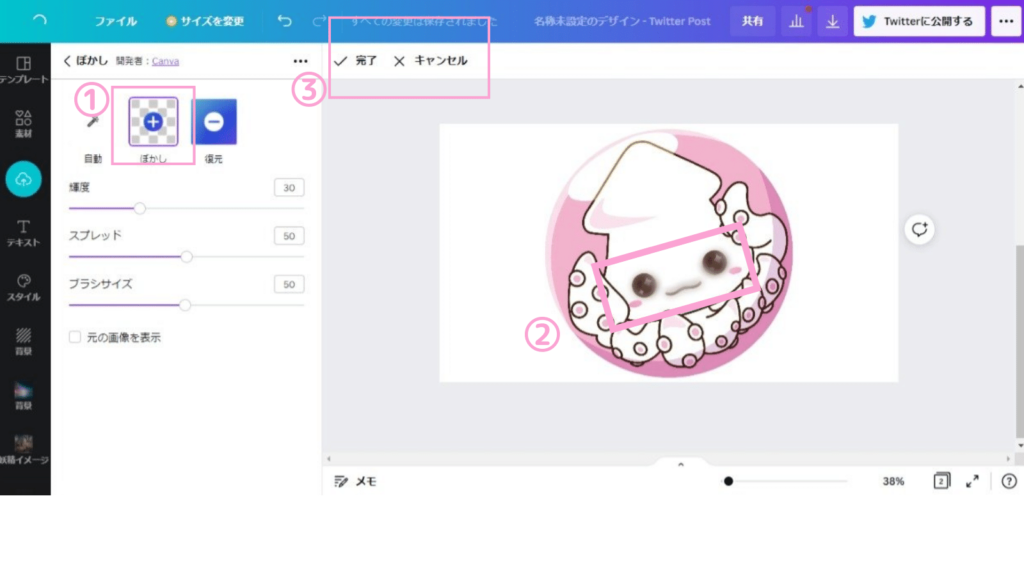Click the 共有 share button
1024x576 pixels.
click(752, 21)
